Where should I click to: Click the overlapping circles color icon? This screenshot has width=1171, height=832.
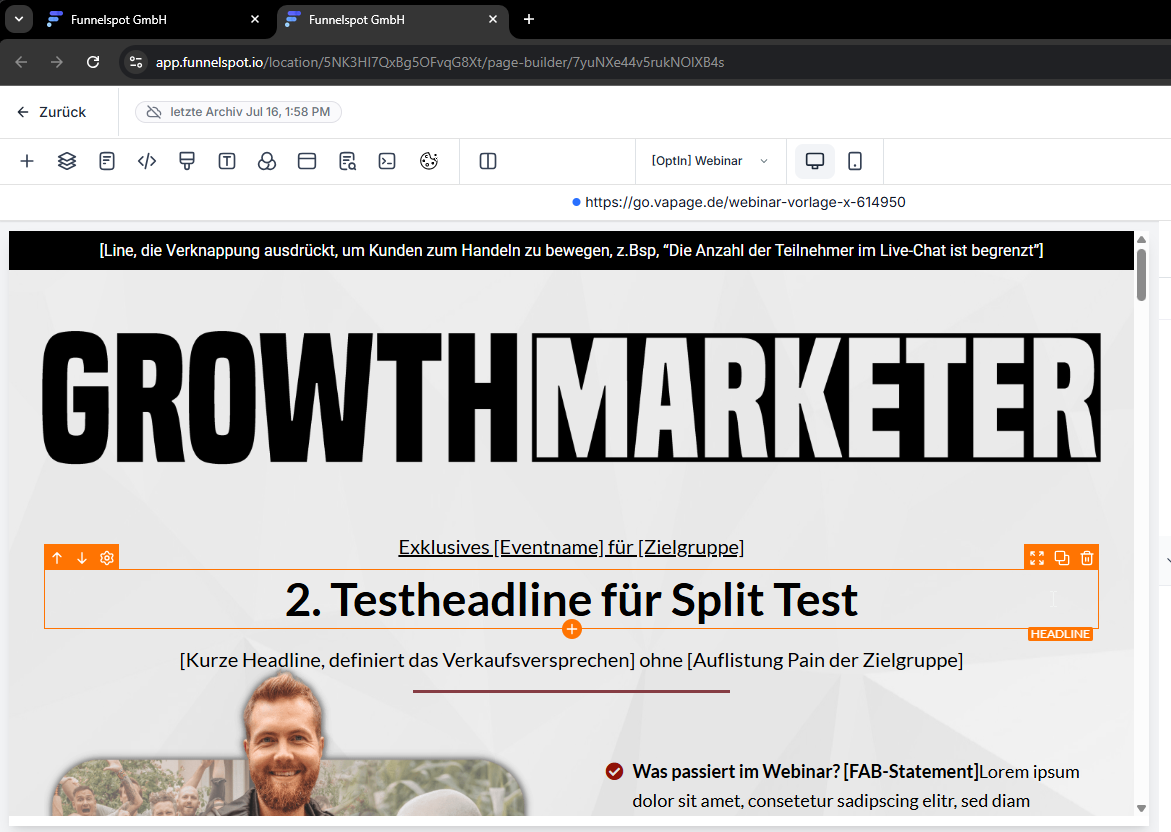coord(267,161)
